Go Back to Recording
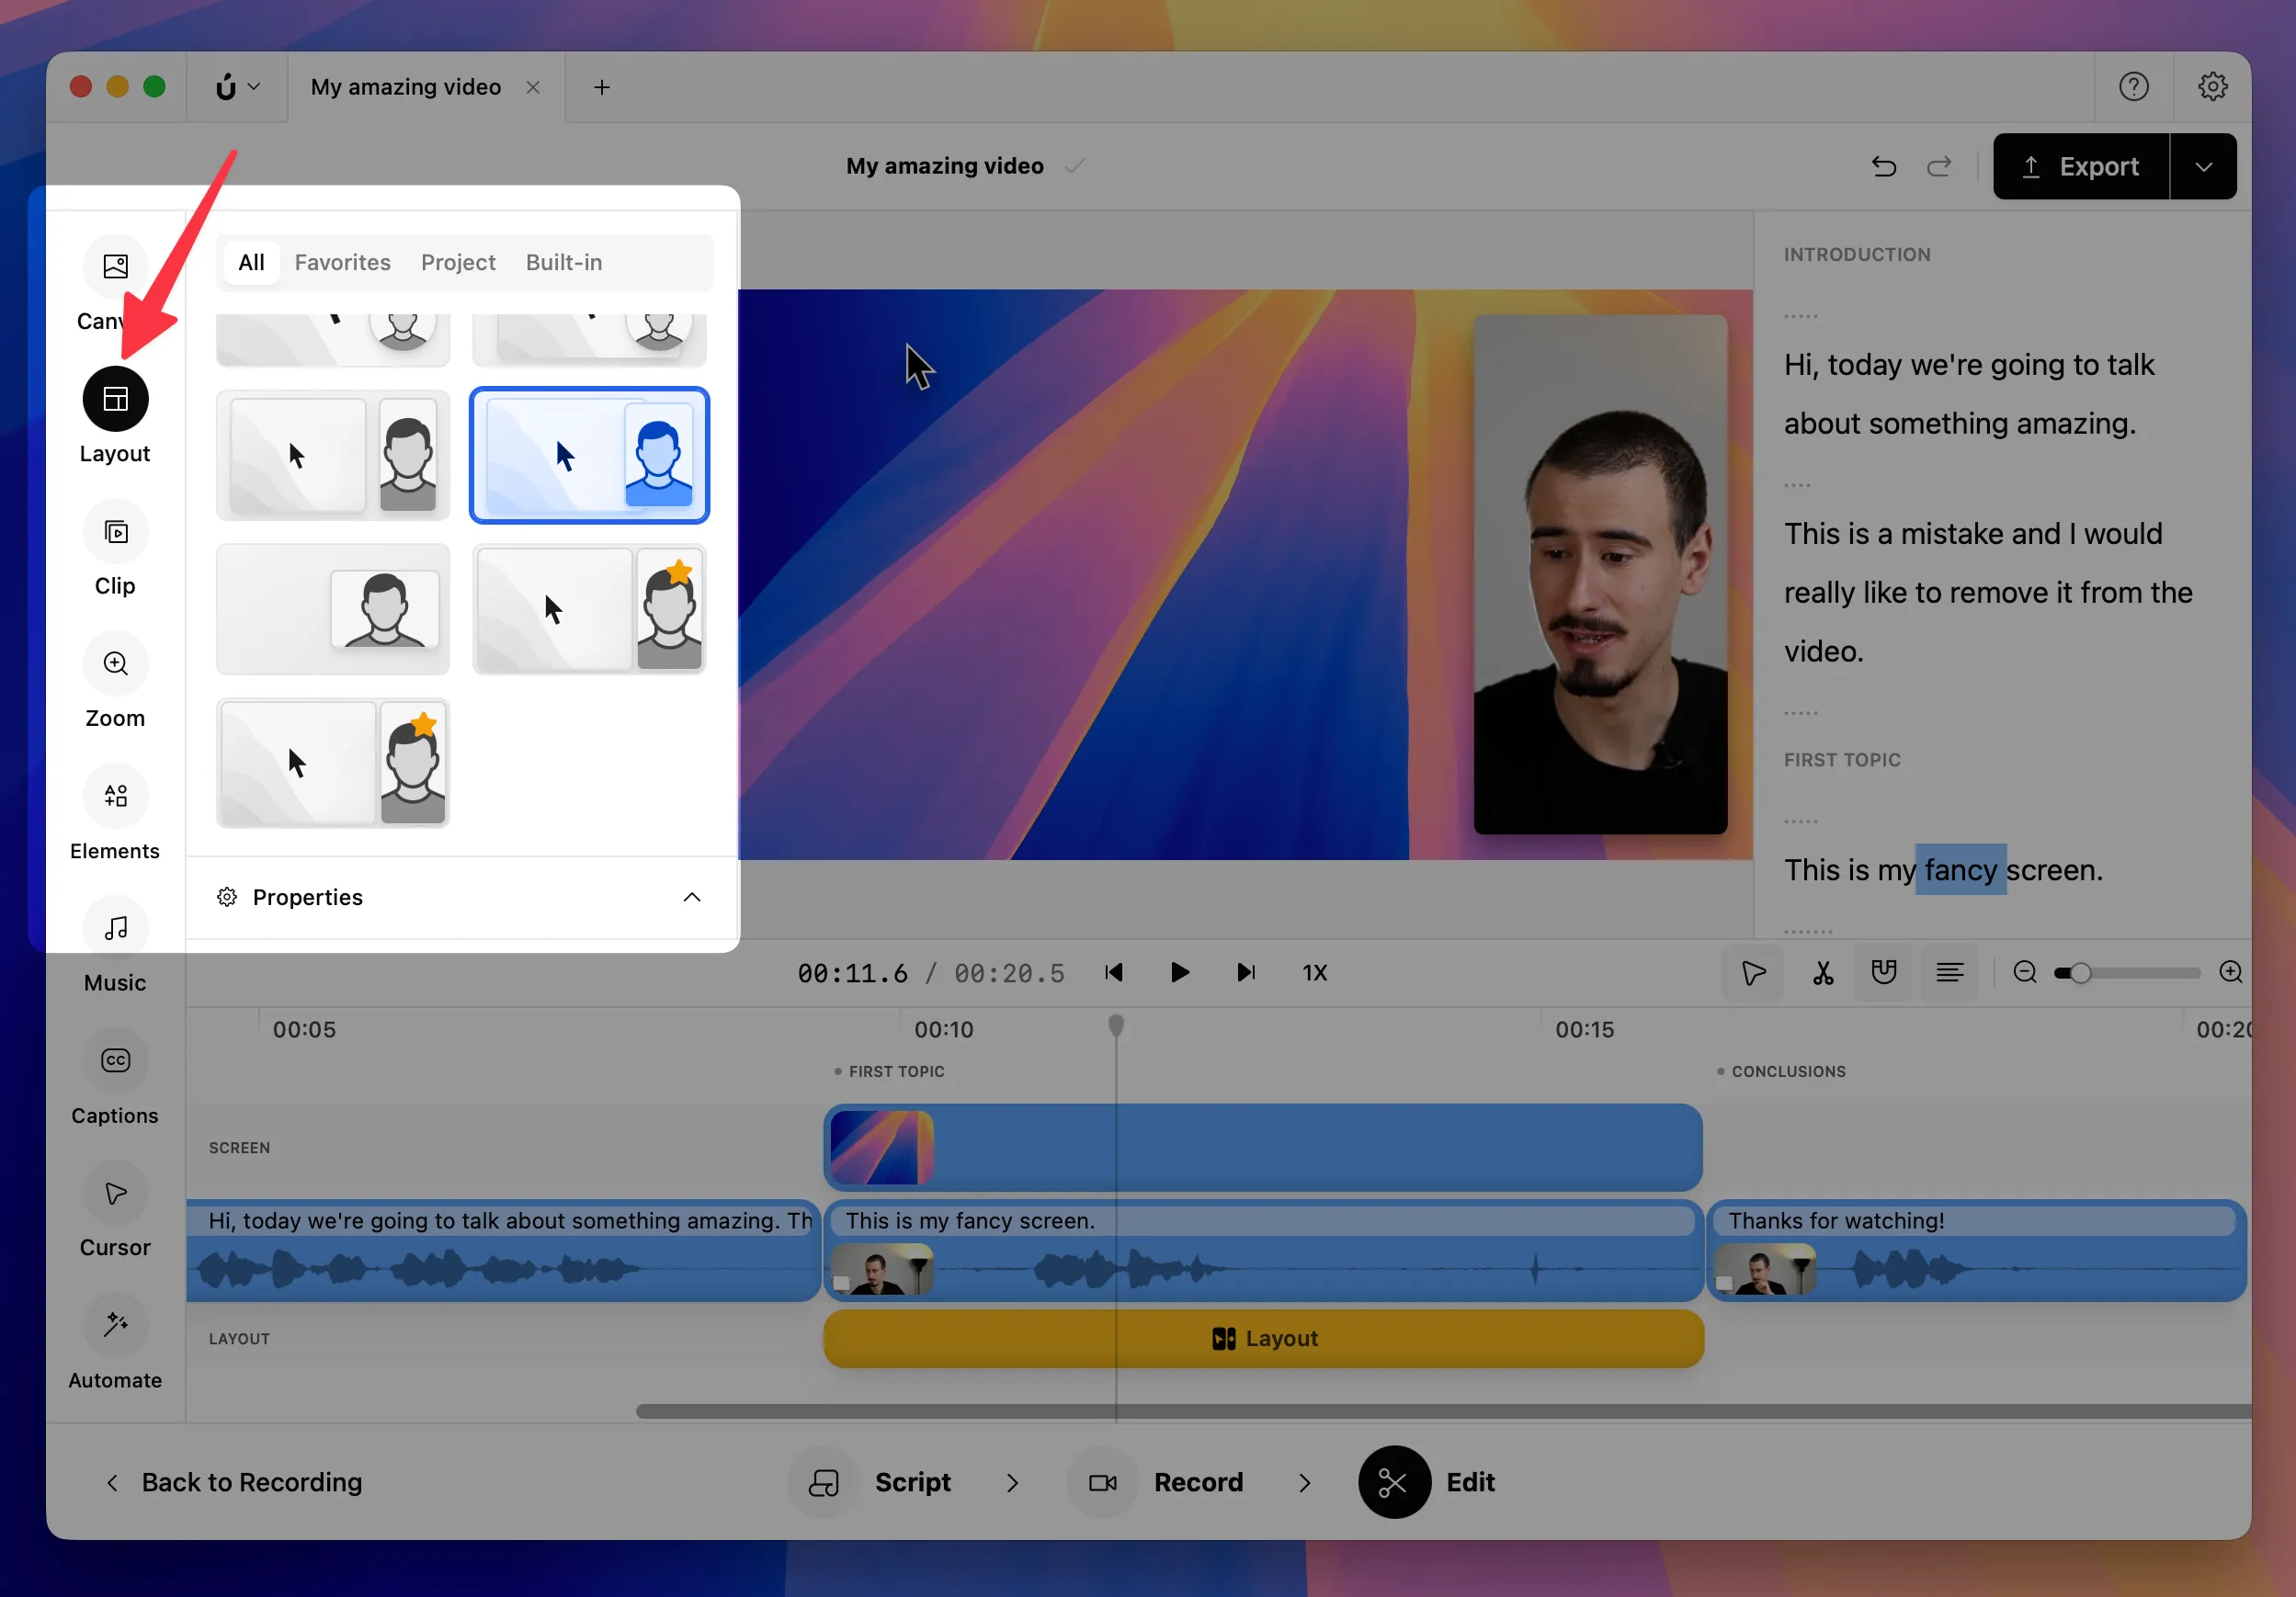The image size is (2296, 1597). pyautogui.click(x=234, y=1483)
